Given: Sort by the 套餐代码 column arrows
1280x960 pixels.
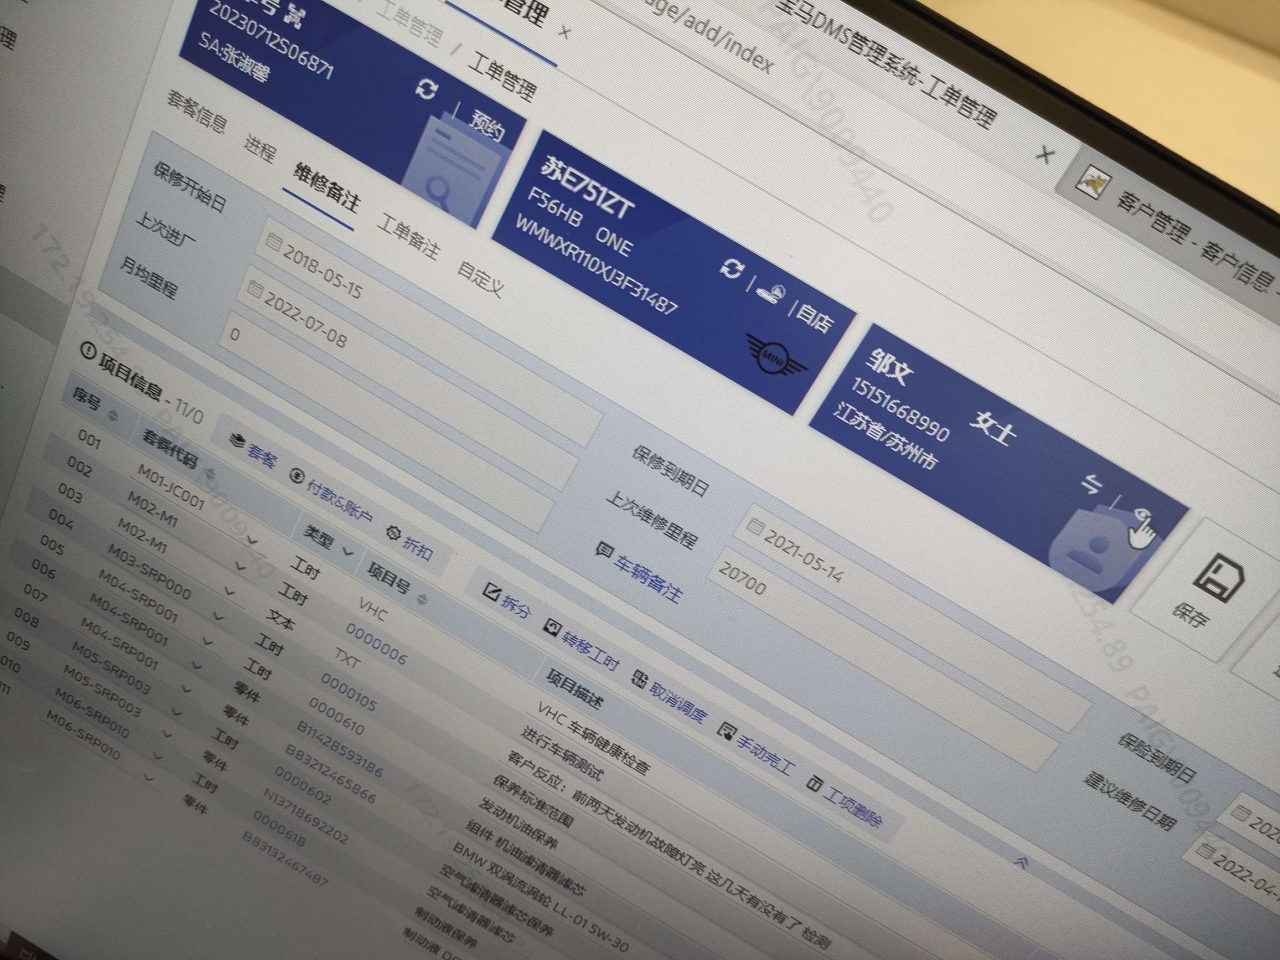Looking at the screenshot, I should point(210,472).
